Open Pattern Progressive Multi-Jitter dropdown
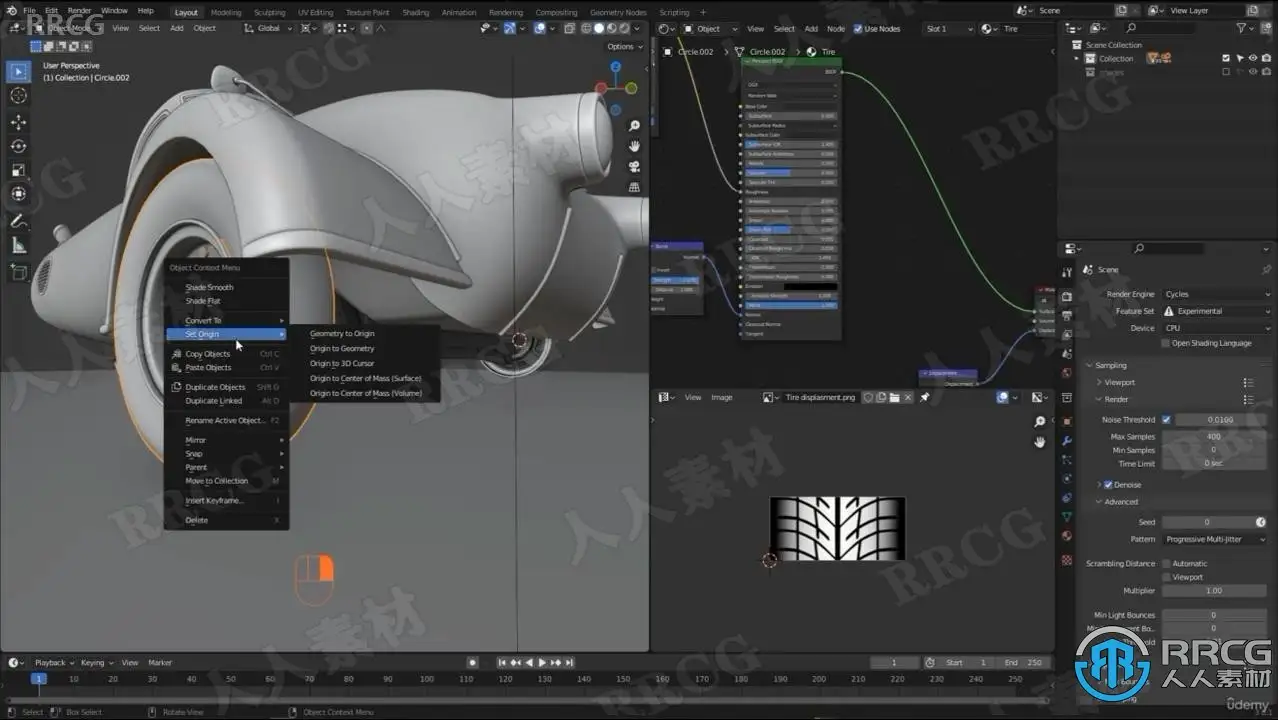 pyautogui.click(x=1216, y=539)
